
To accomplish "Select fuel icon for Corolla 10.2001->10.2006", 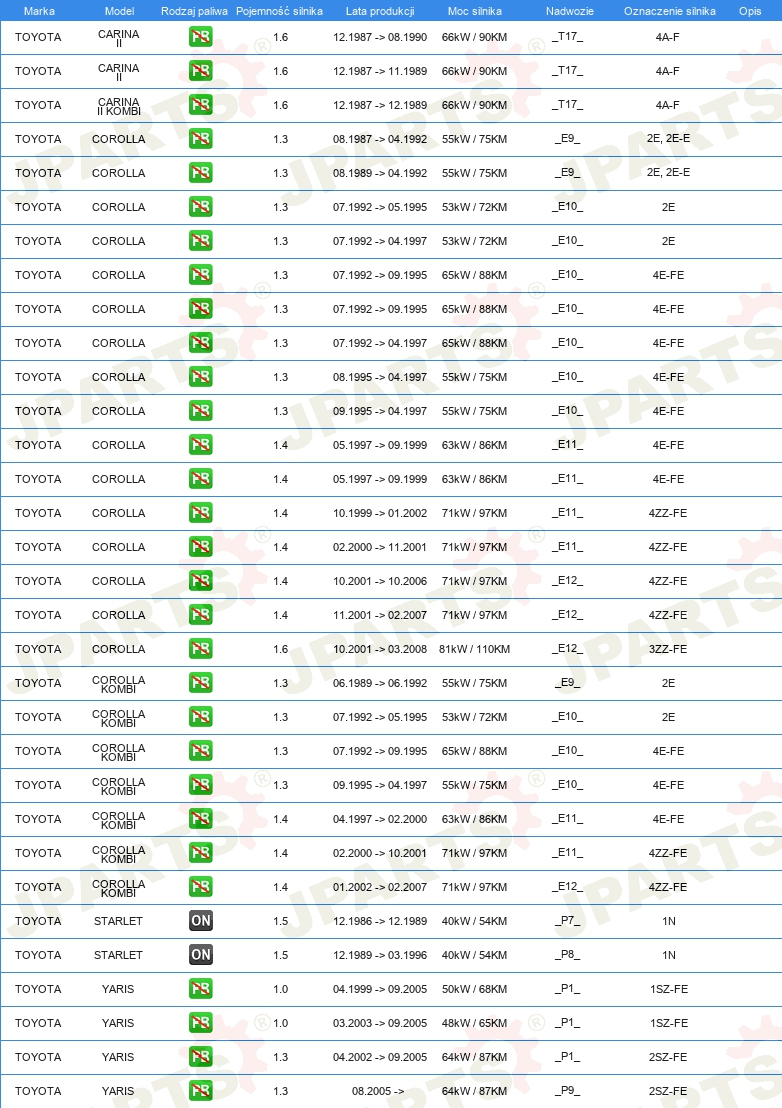I will [x=201, y=581].
